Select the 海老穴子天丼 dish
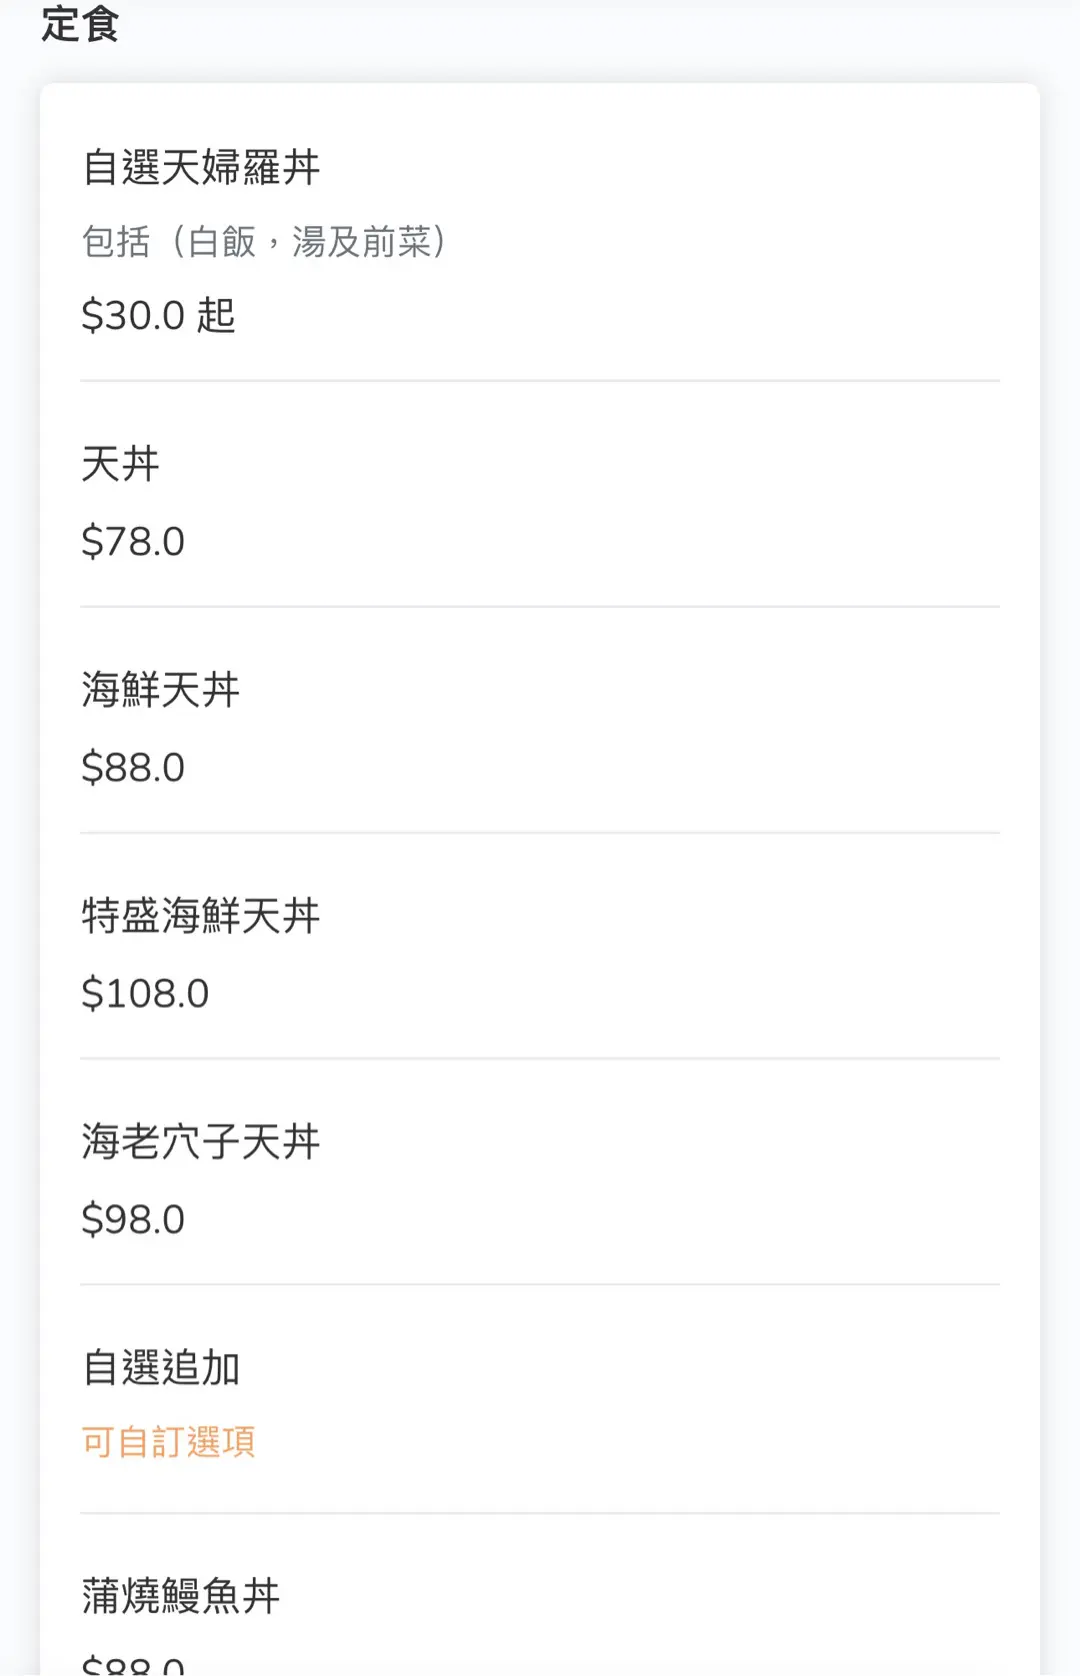 (200, 1142)
